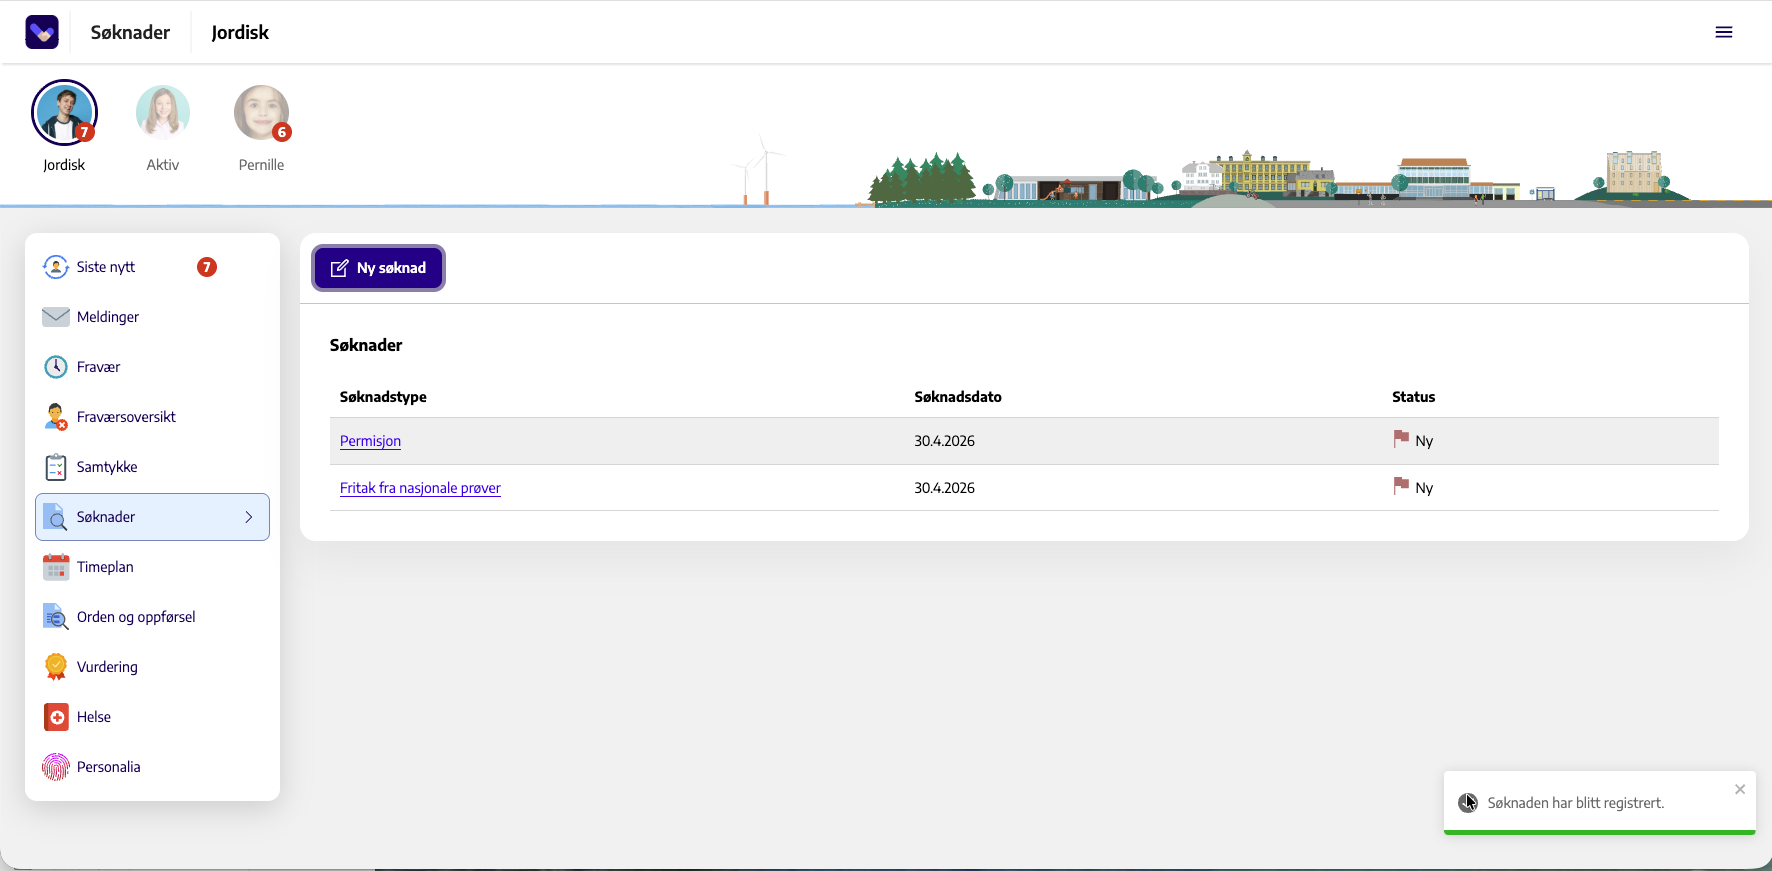
Task: Open Fritak fra nasjonale prøver link
Action: tap(420, 488)
